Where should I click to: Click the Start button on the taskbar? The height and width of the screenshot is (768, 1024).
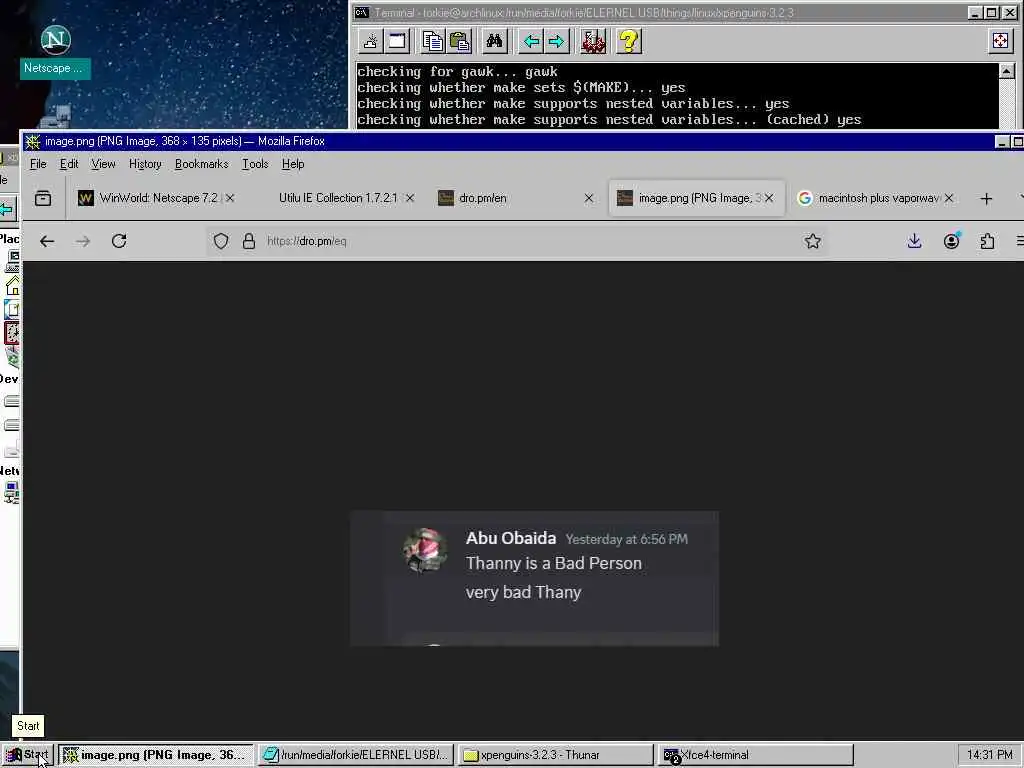[x=27, y=755]
